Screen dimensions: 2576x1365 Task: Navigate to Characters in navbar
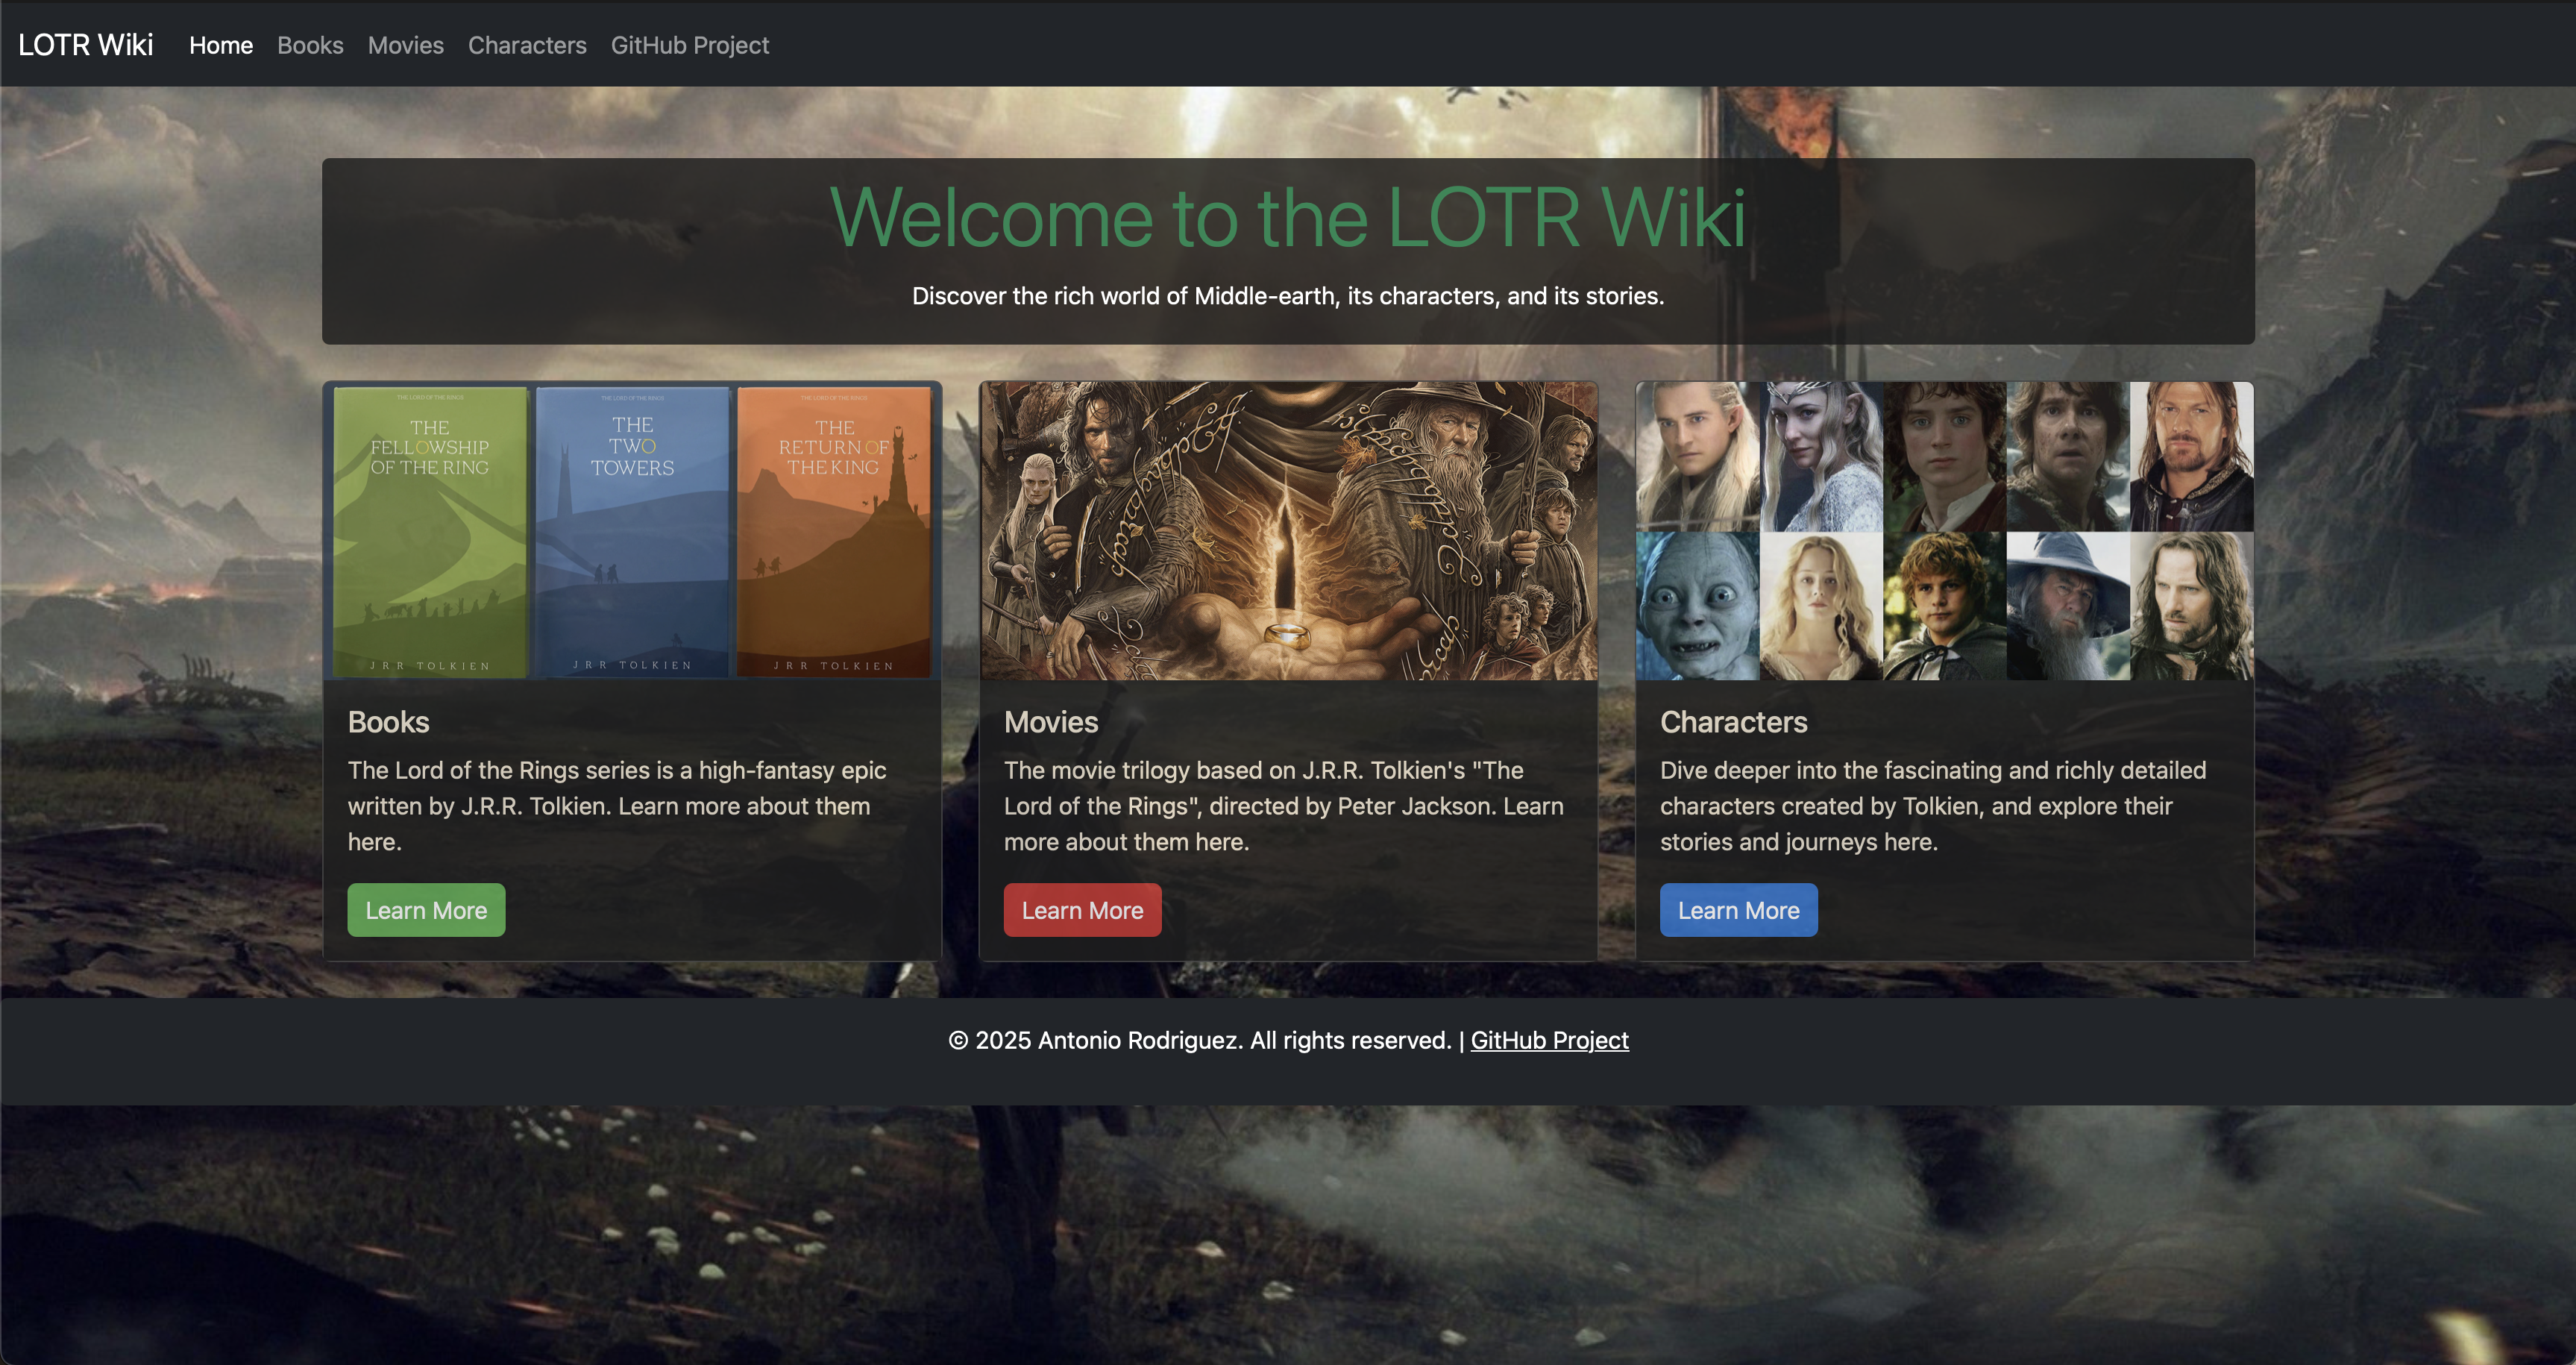tap(527, 45)
